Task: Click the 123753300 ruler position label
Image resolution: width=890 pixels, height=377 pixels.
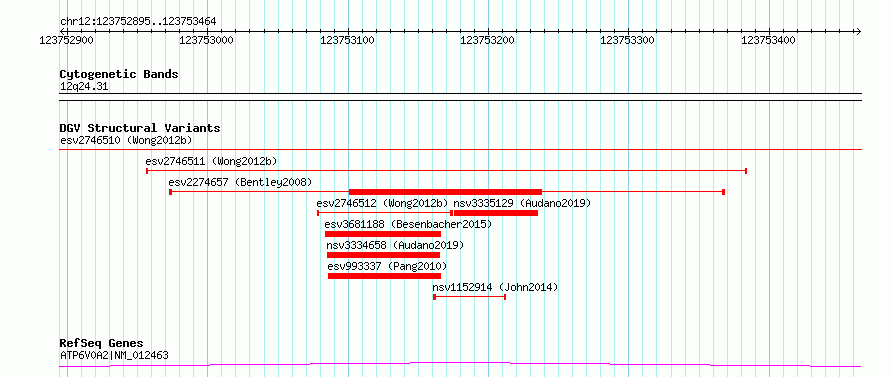Action: point(627,40)
